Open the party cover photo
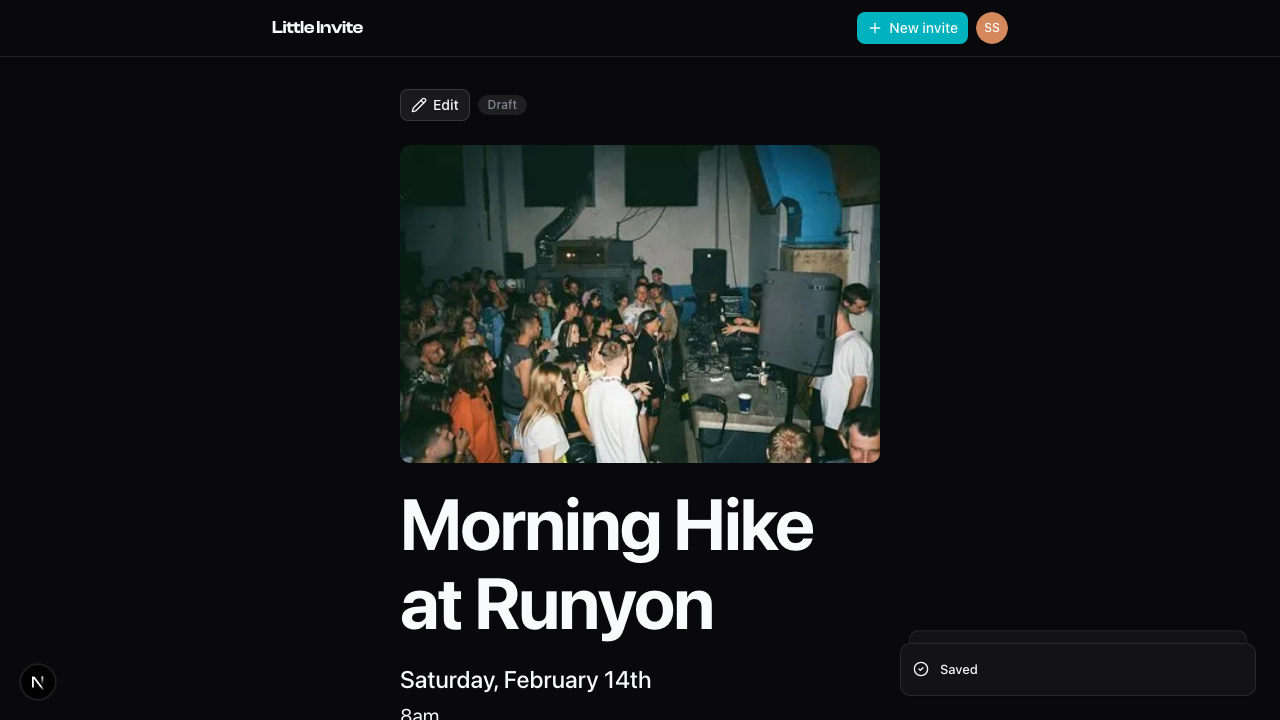The width and height of the screenshot is (1280, 720). click(x=640, y=304)
